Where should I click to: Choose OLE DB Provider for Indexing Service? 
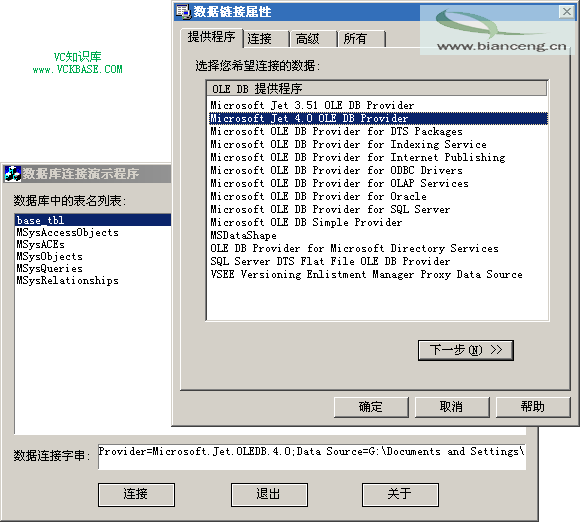pyautogui.click(x=377, y=144)
